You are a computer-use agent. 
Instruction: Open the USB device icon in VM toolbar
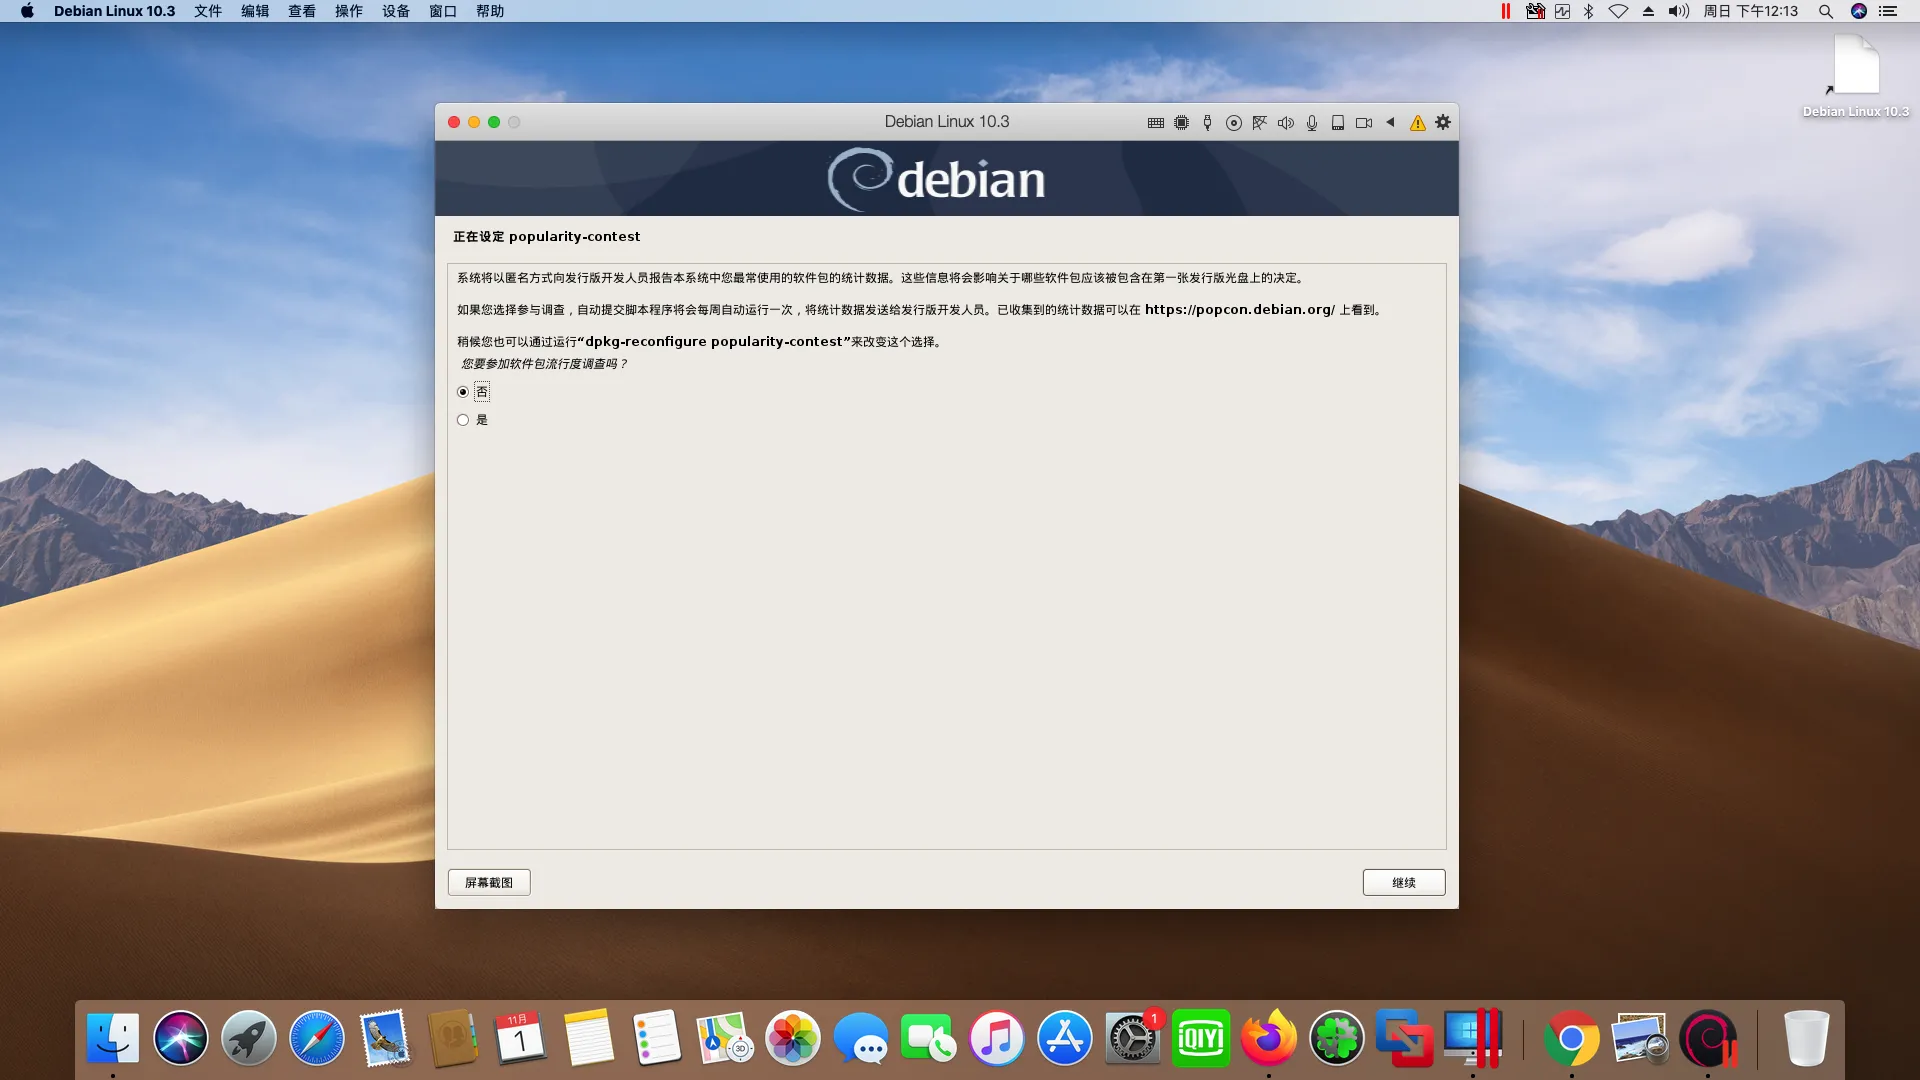click(x=1207, y=122)
